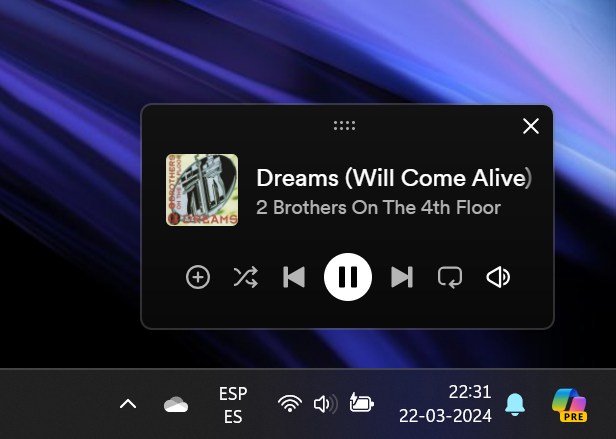Toggle shuffle in the mini player
Screen dimensions: 616x439
point(246,277)
